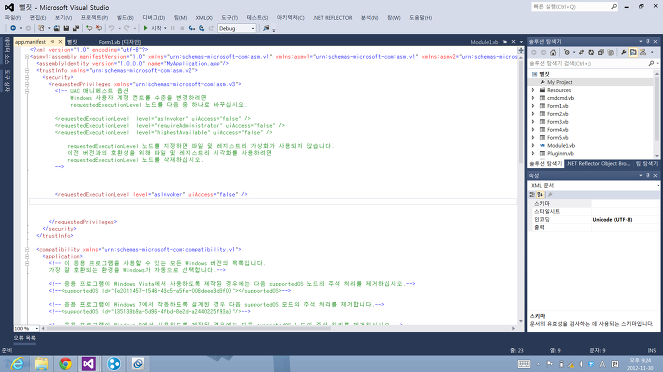Click the taskbar clock
663x372 pixels.
point(640,364)
